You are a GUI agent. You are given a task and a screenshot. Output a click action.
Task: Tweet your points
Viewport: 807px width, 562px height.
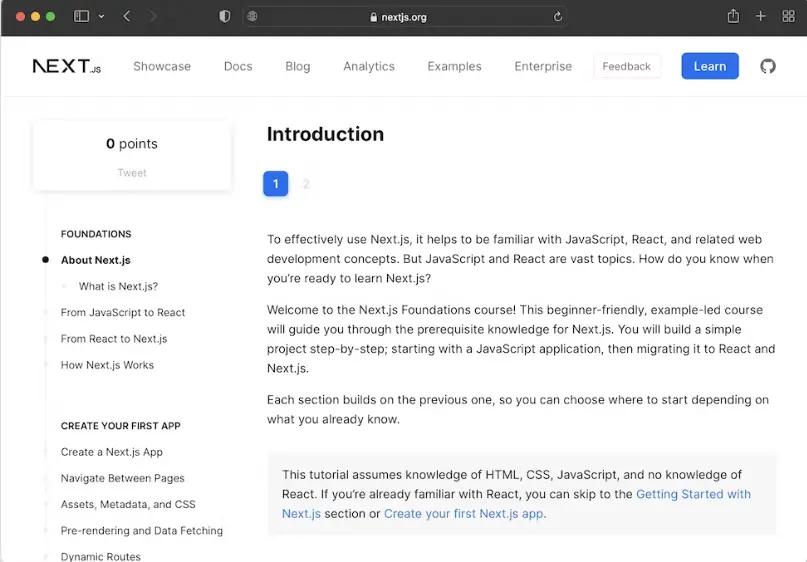click(x=132, y=173)
